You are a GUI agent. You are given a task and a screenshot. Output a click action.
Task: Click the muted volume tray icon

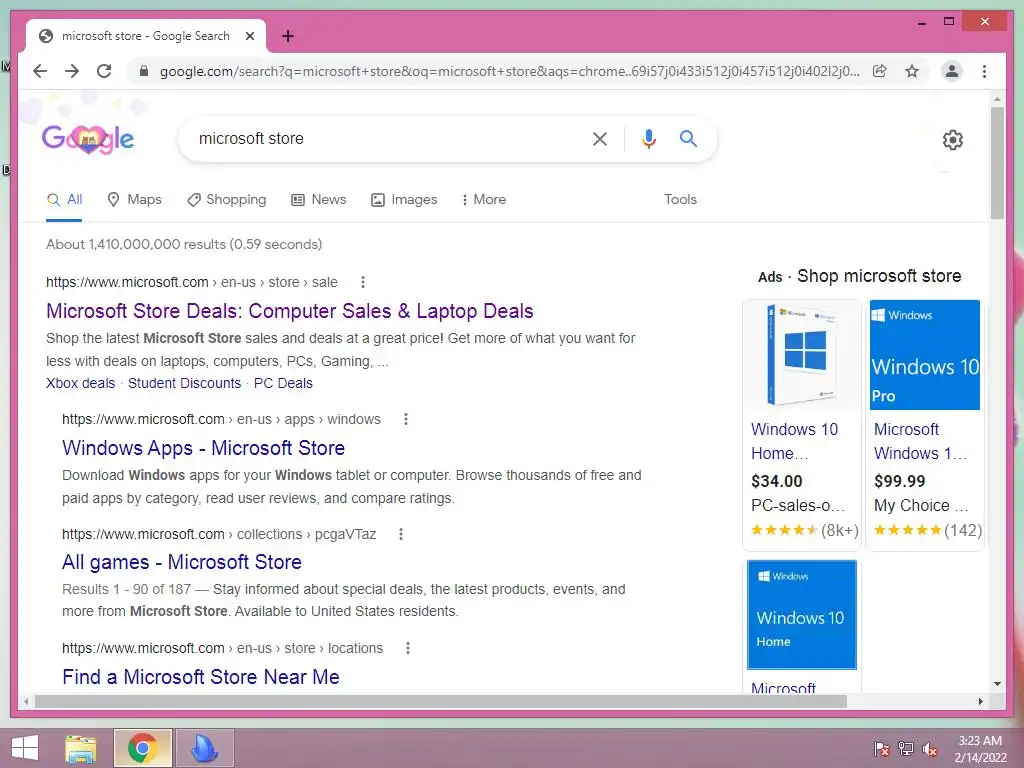click(930, 748)
